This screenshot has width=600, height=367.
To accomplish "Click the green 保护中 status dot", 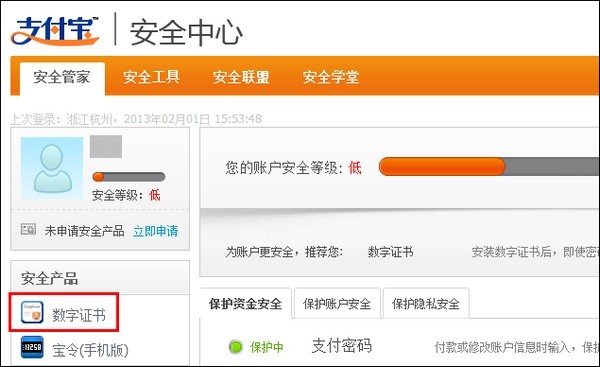I will pyautogui.click(x=236, y=347).
